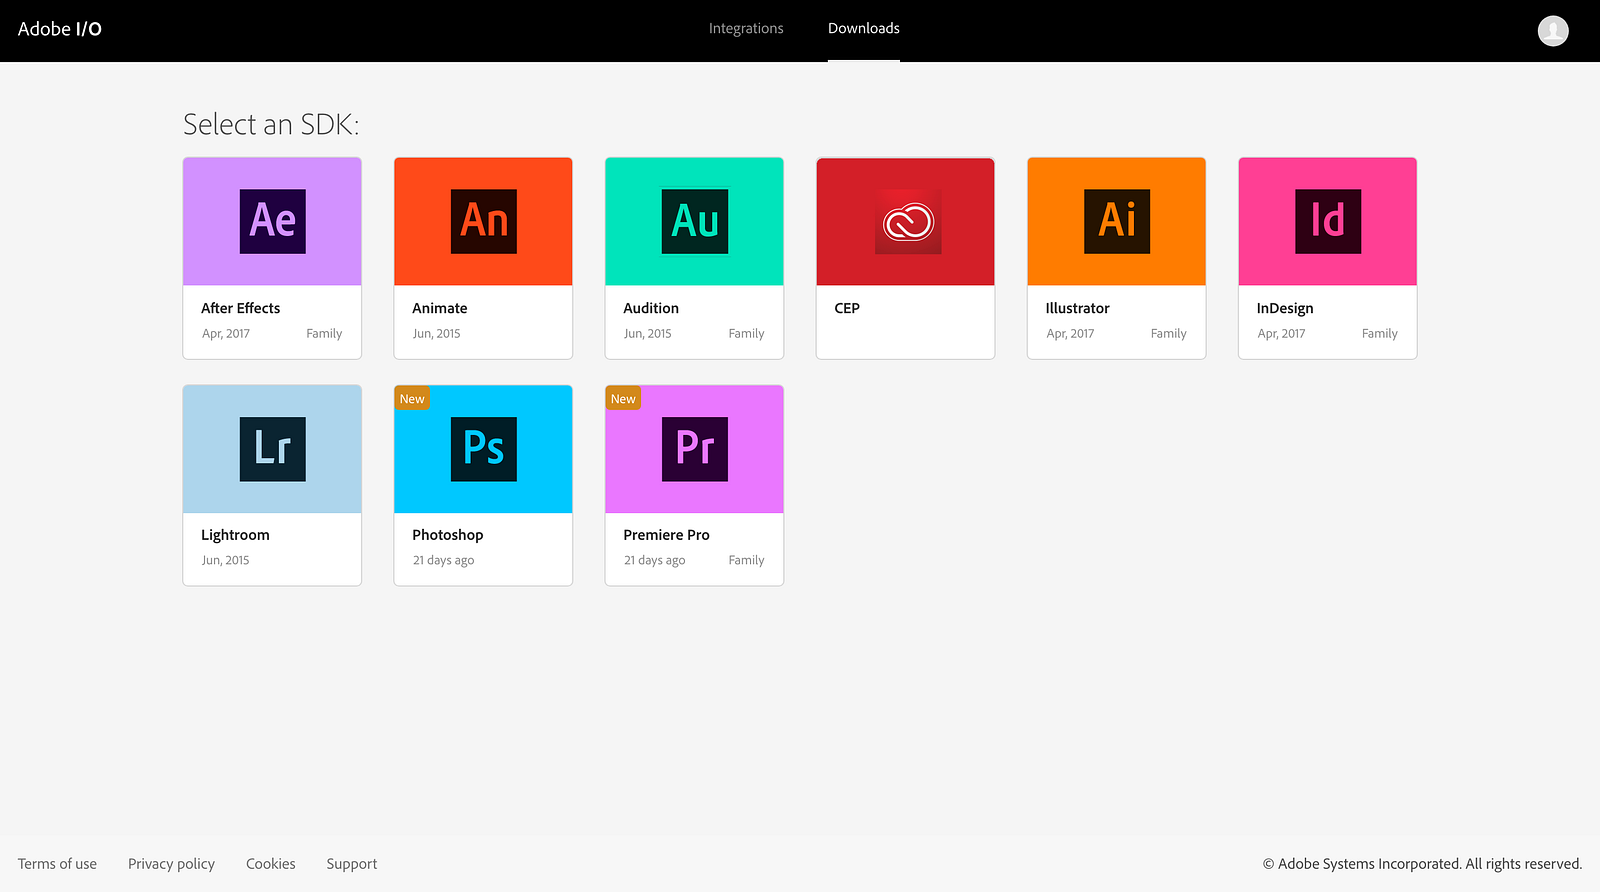Click the Jun, 2015 date on Lightroom

coord(225,560)
